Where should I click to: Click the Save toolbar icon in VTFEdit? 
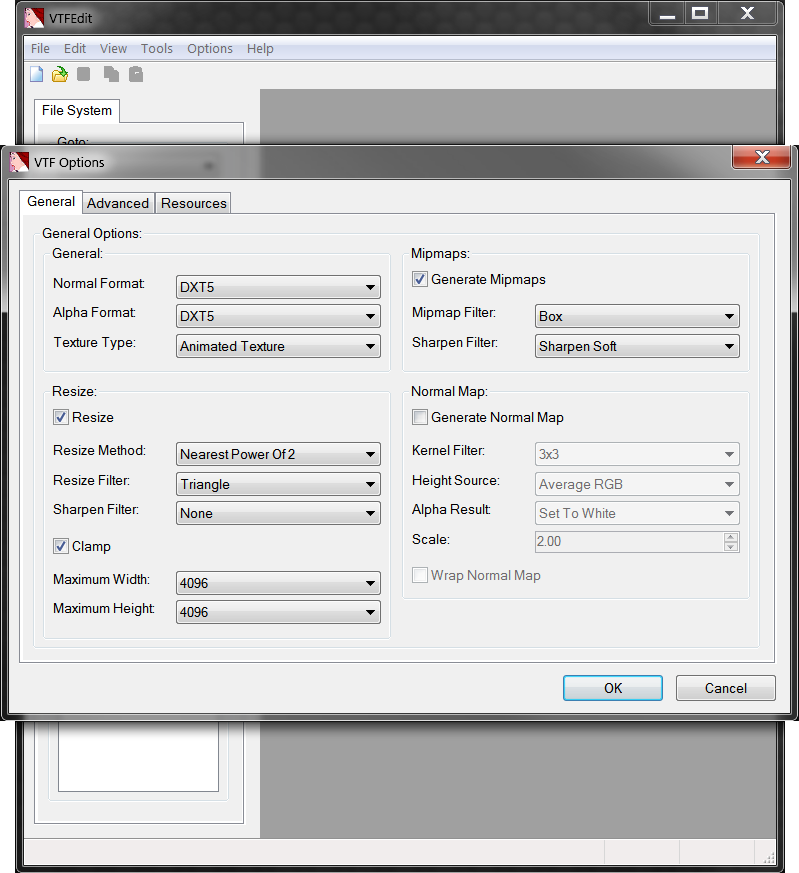[84, 74]
